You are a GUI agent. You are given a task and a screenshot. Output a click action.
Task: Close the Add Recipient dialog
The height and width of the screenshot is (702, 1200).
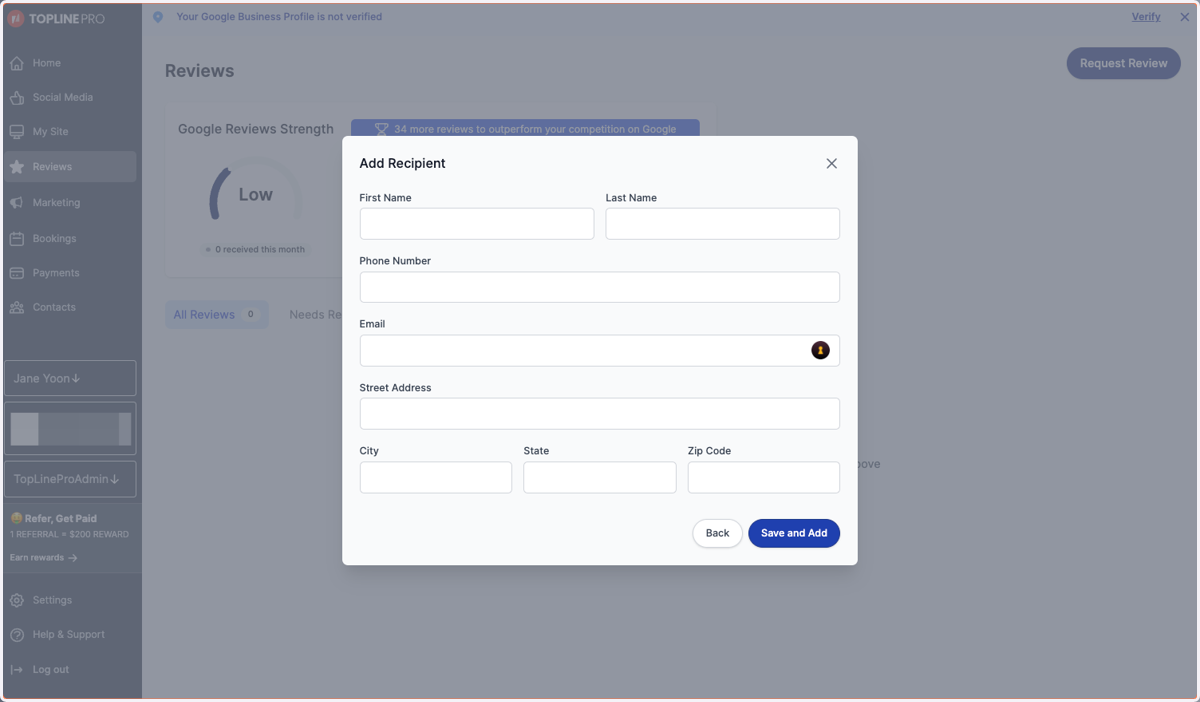tap(831, 163)
